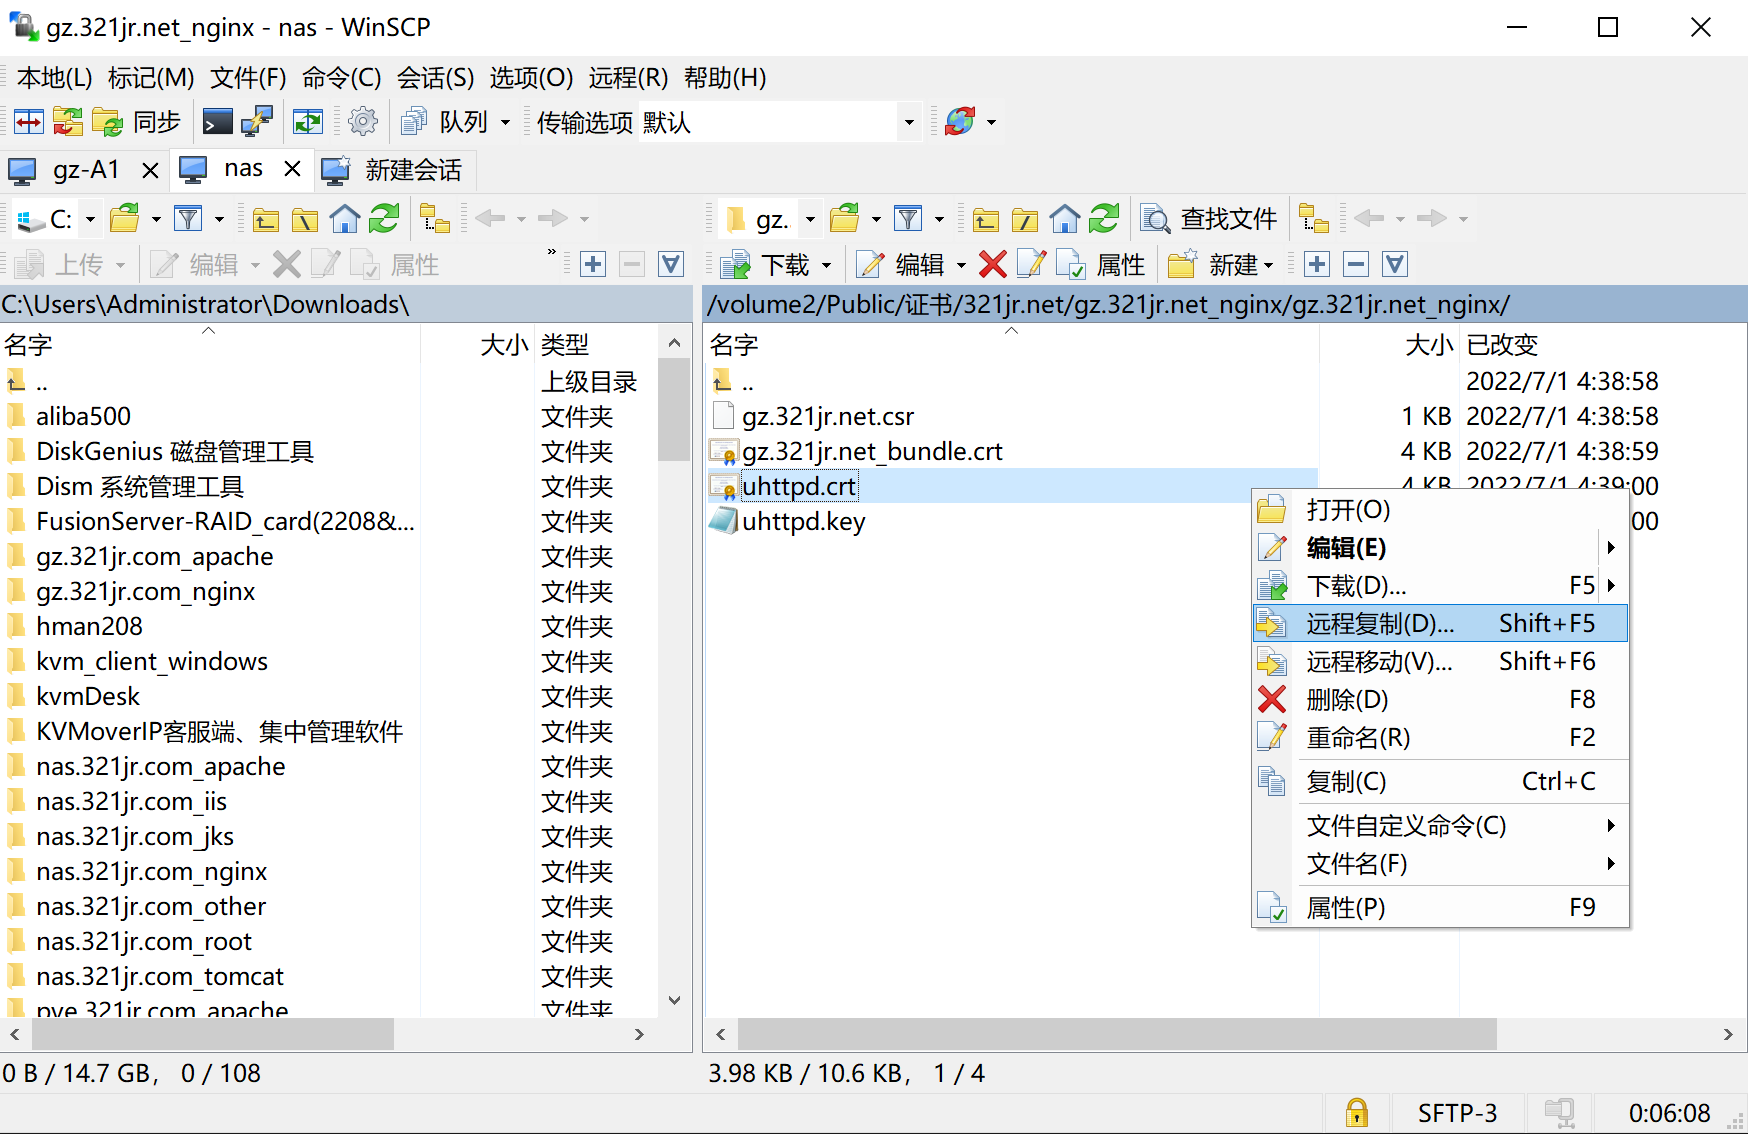This screenshot has width=1748, height=1134.
Task: Click the 查找文件 find files button
Action: coord(1210,218)
